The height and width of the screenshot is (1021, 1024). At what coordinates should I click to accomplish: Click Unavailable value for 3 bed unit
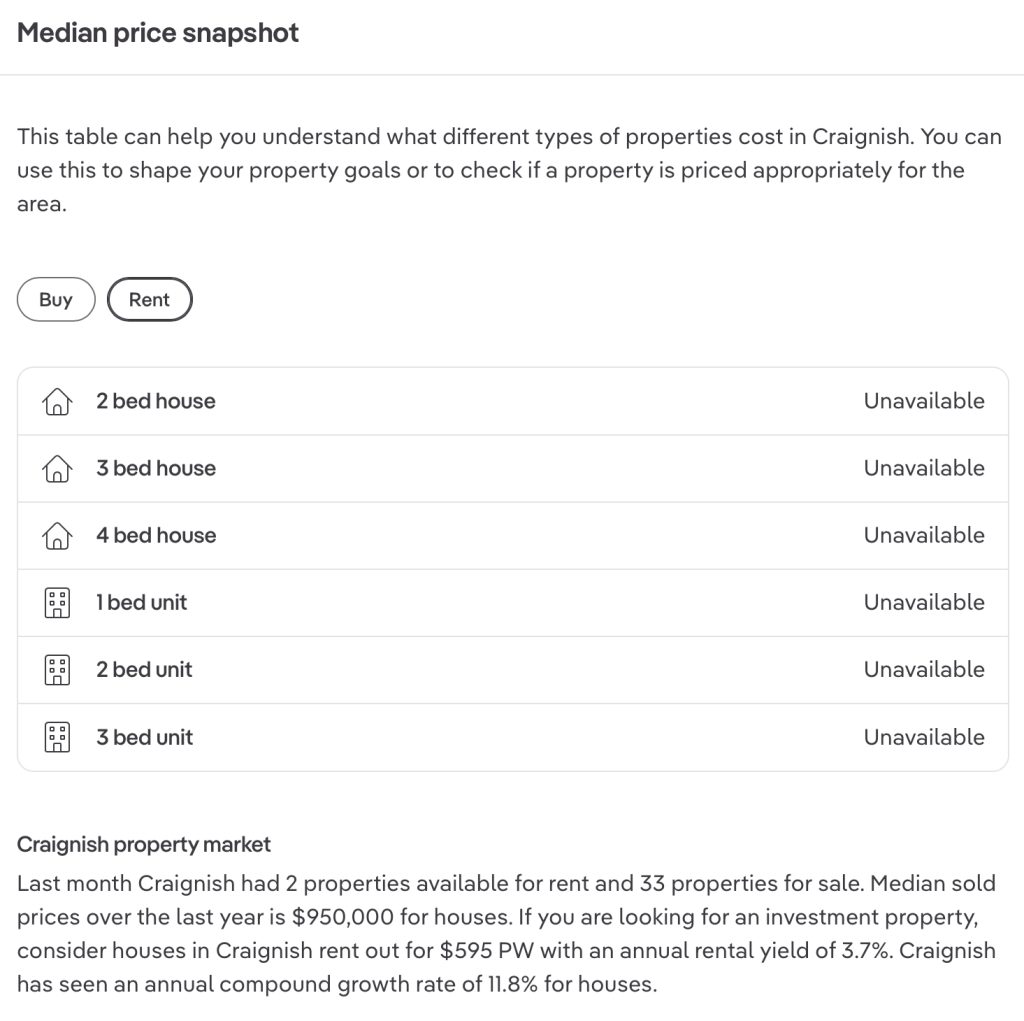point(924,737)
